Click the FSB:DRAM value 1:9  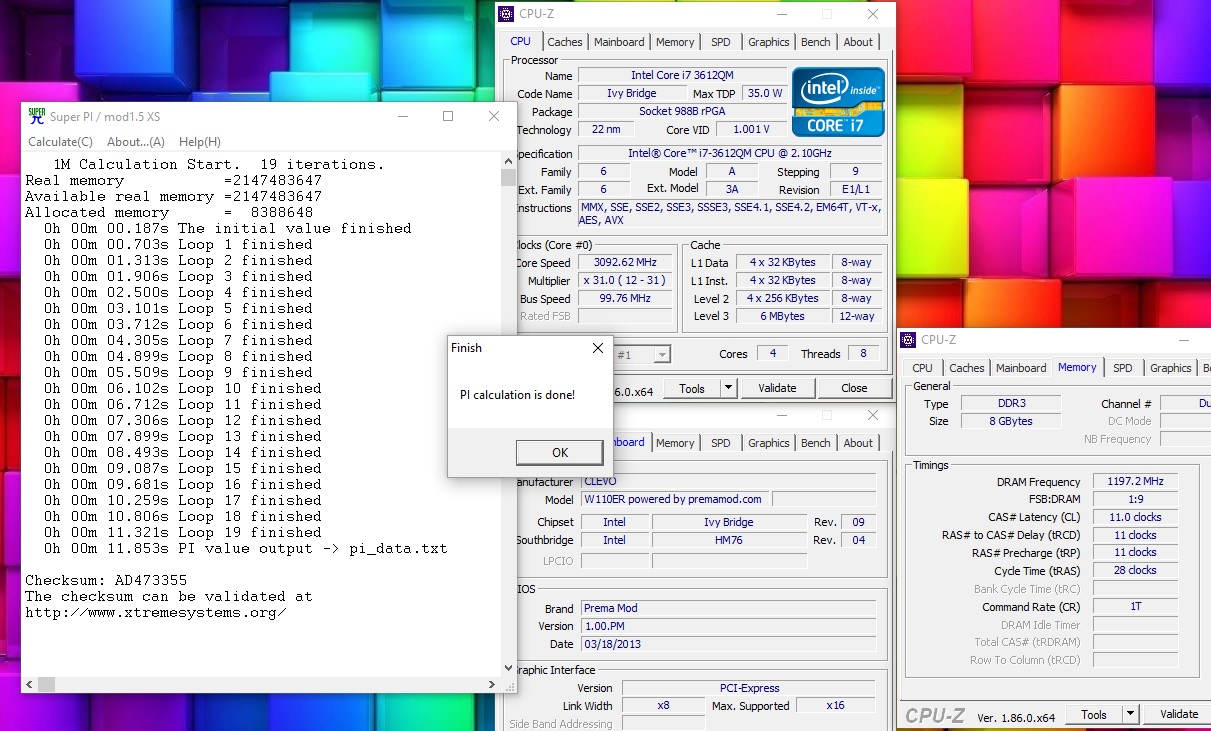point(1135,499)
